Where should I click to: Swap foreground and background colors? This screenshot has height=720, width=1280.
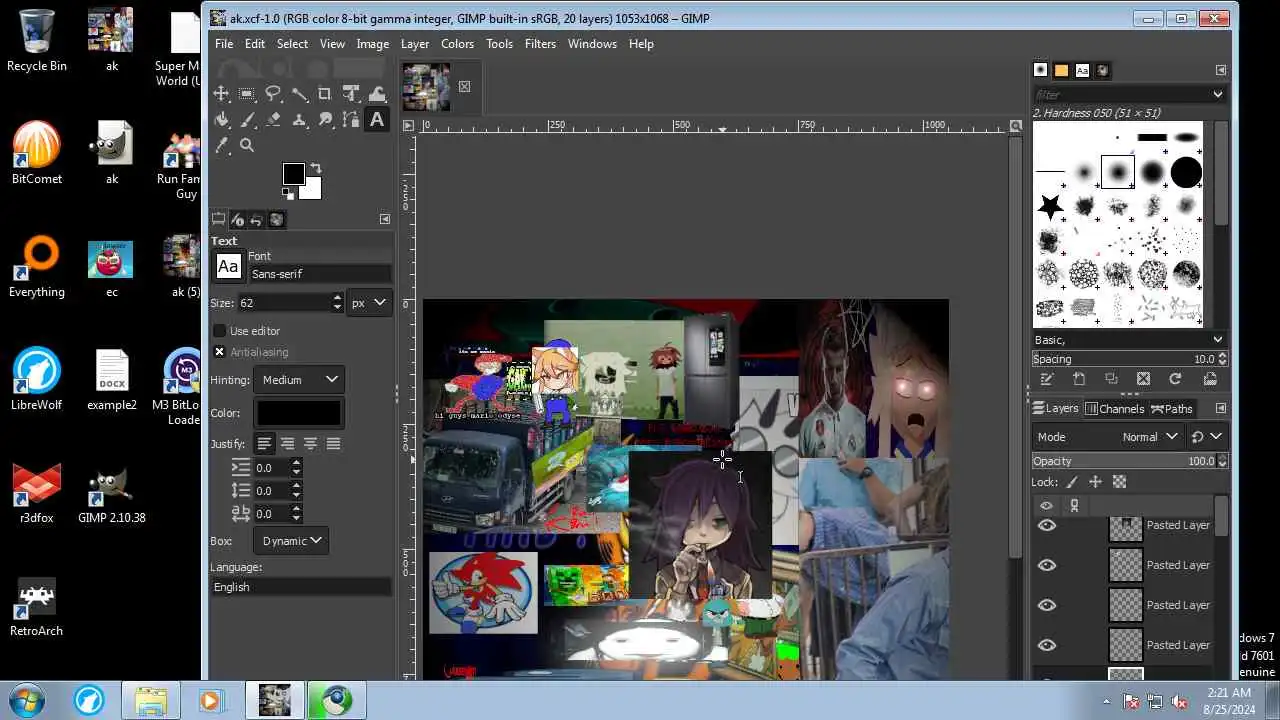point(316,168)
